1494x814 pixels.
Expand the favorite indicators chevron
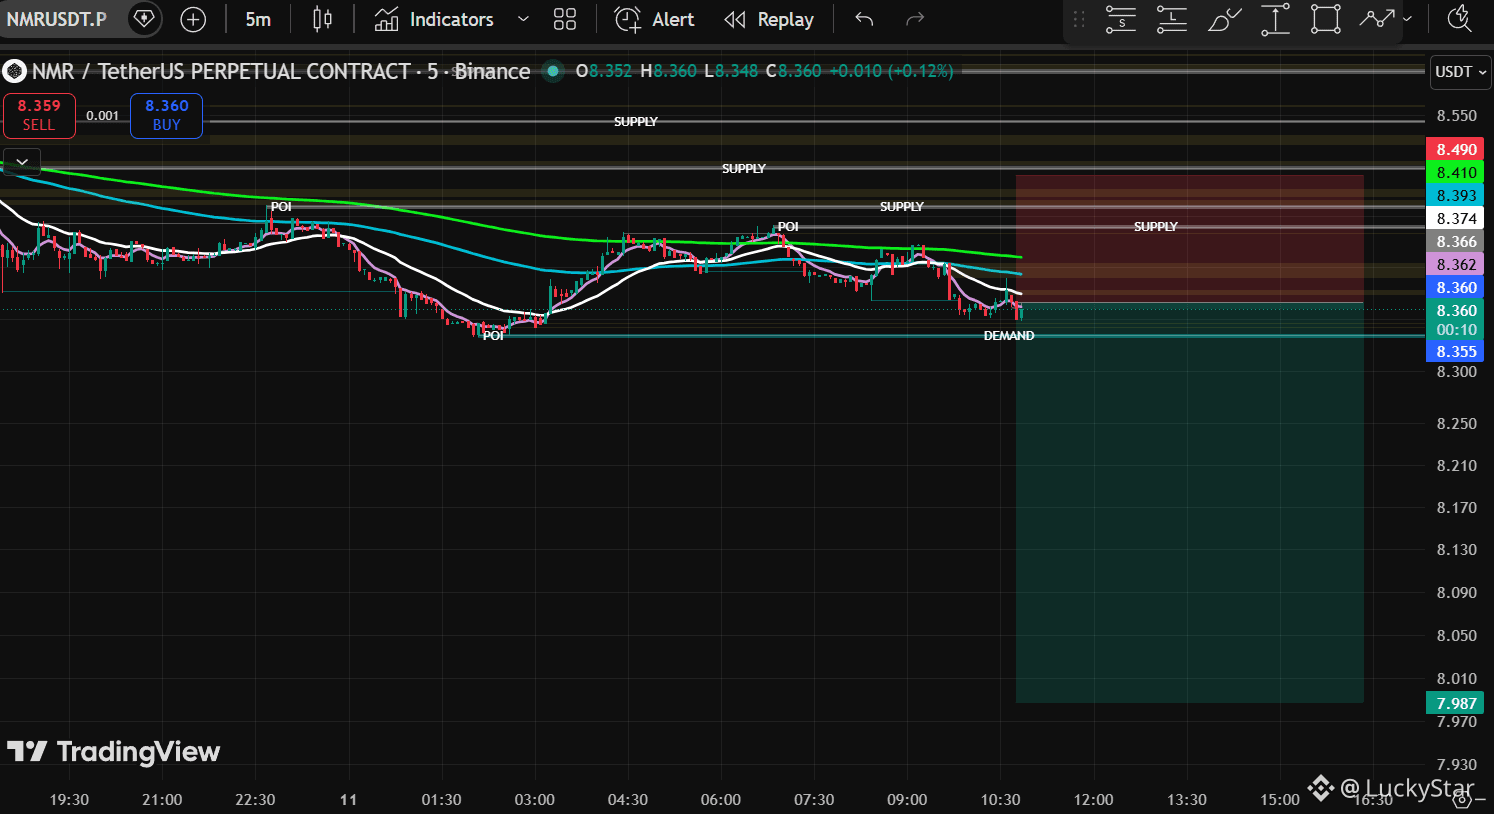(523, 19)
